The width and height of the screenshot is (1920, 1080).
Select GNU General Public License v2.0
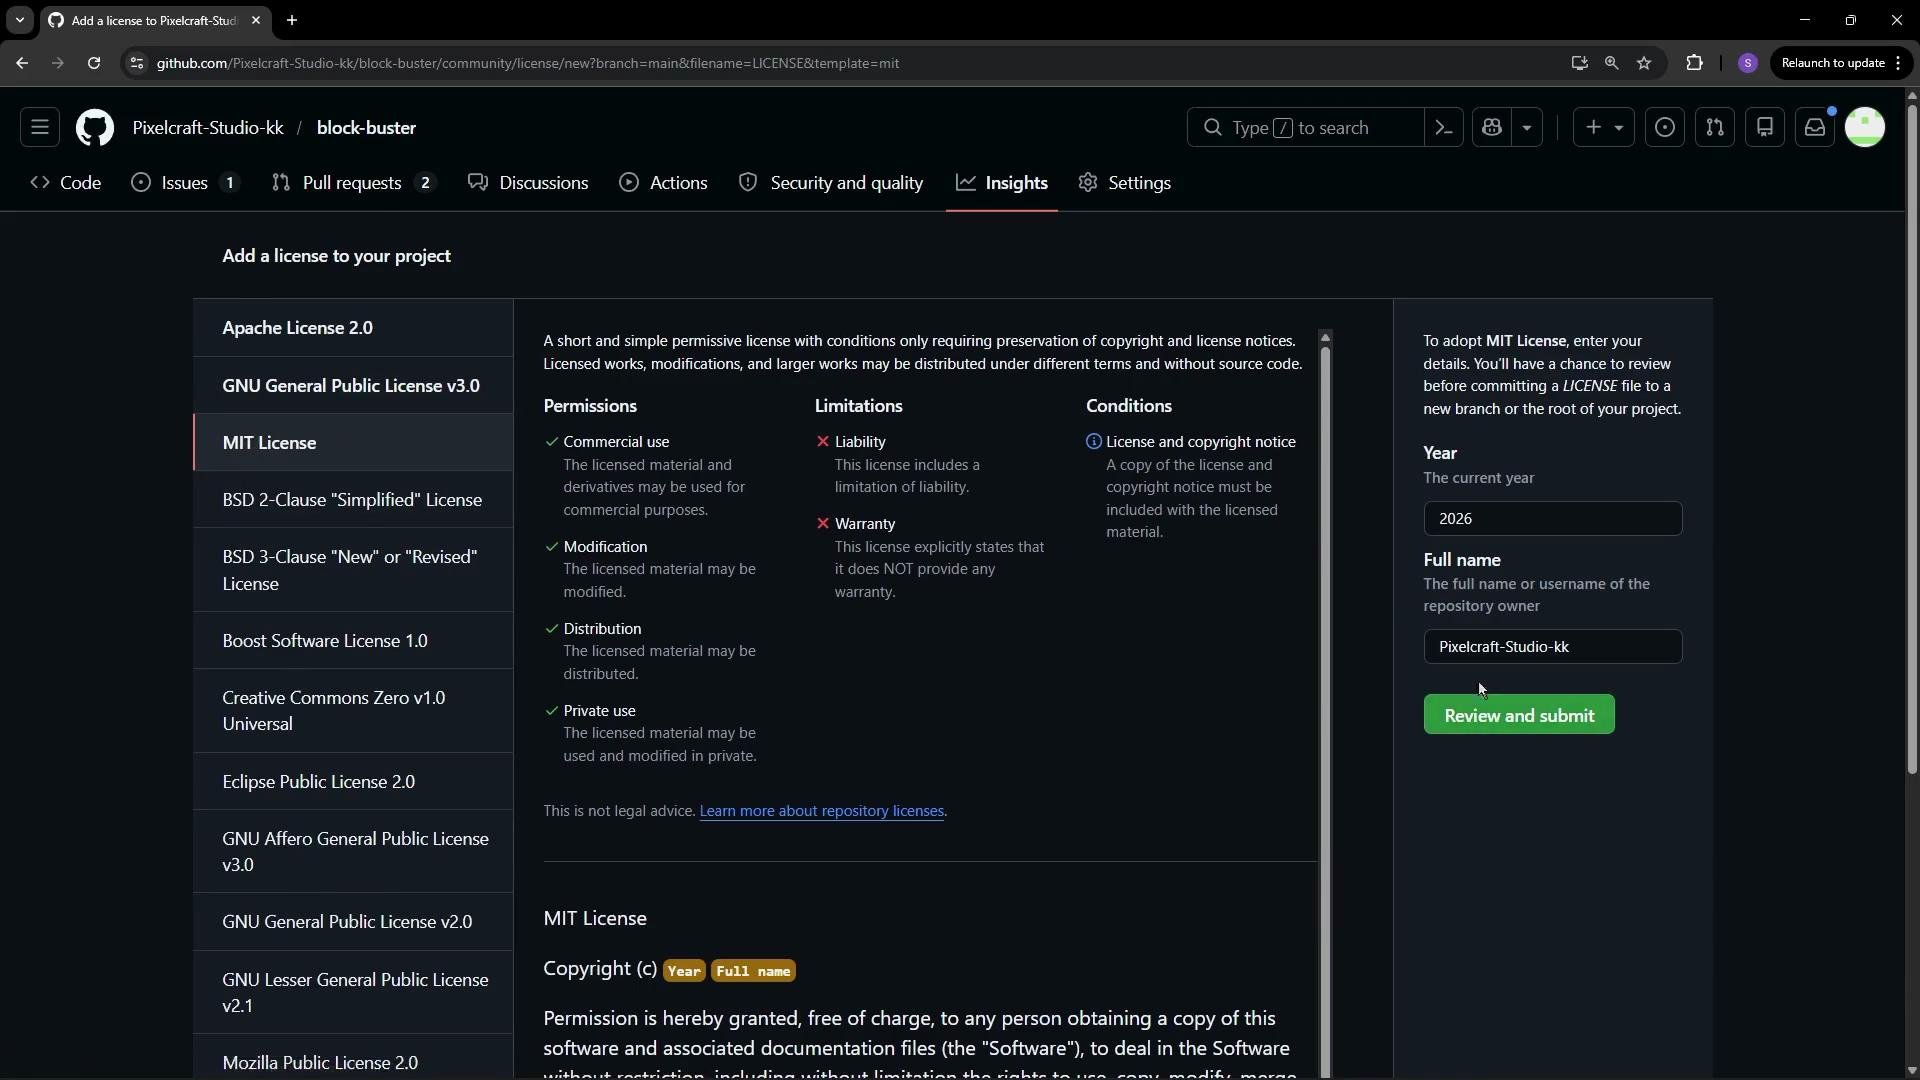[x=353, y=922]
